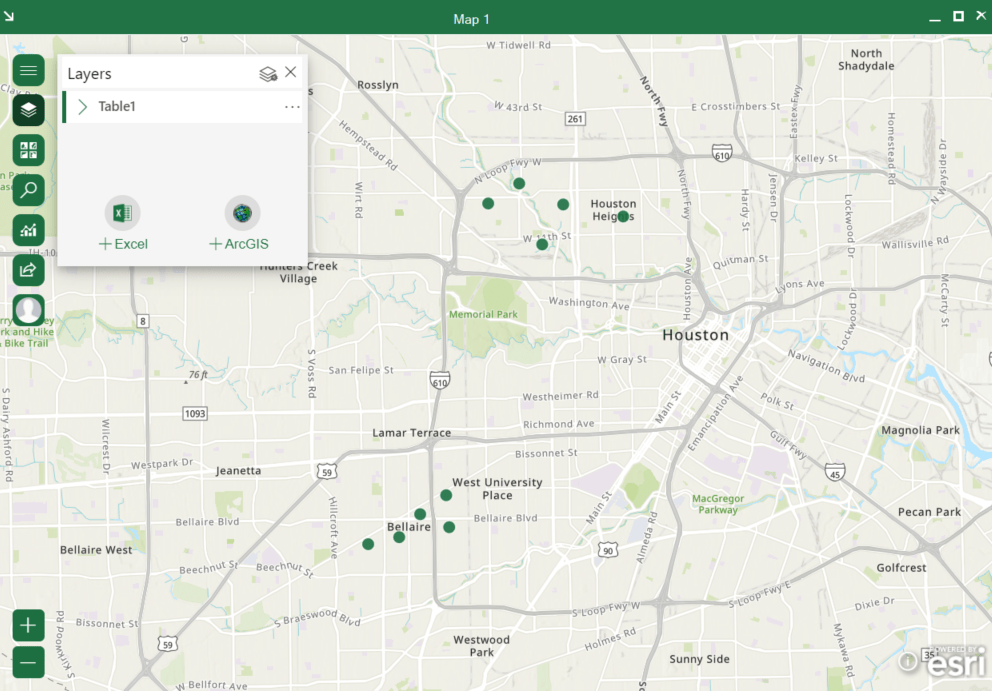The width and height of the screenshot is (992, 691).
Task: Click the esri attribution info icon
Action: [908, 661]
